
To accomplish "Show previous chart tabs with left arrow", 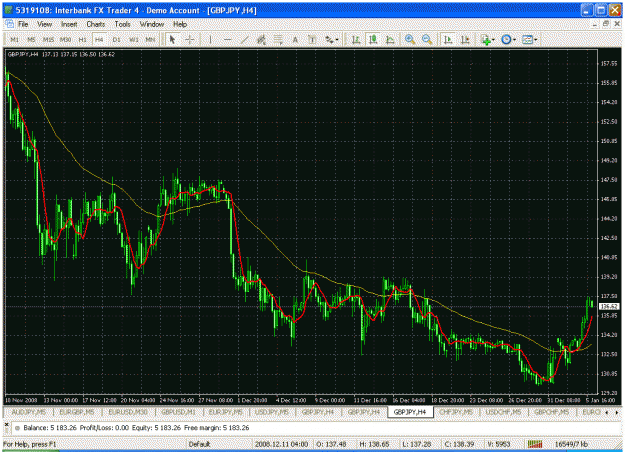I will pos(607,412).
